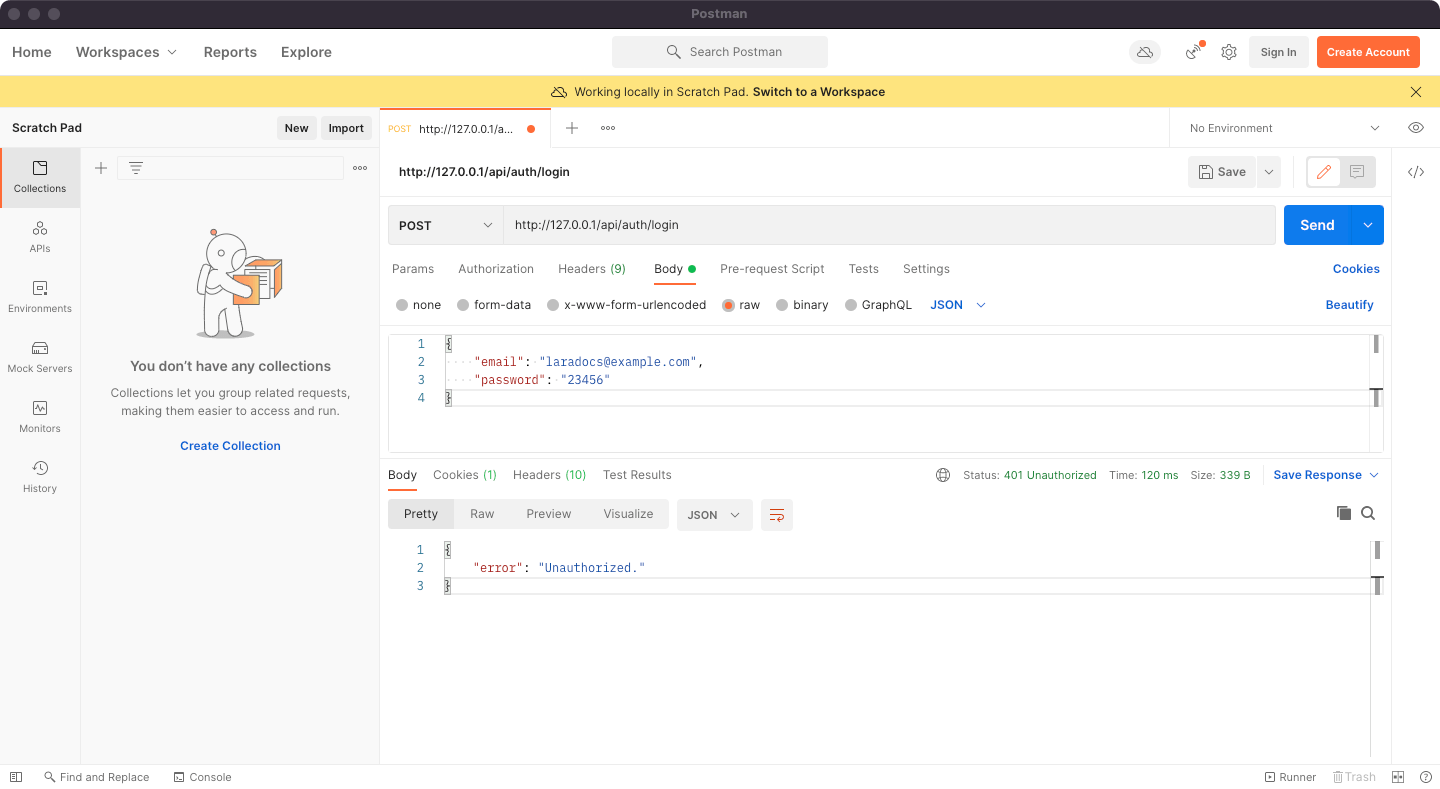Close the Scratch Pad yellow banner

coord(1416,92)
